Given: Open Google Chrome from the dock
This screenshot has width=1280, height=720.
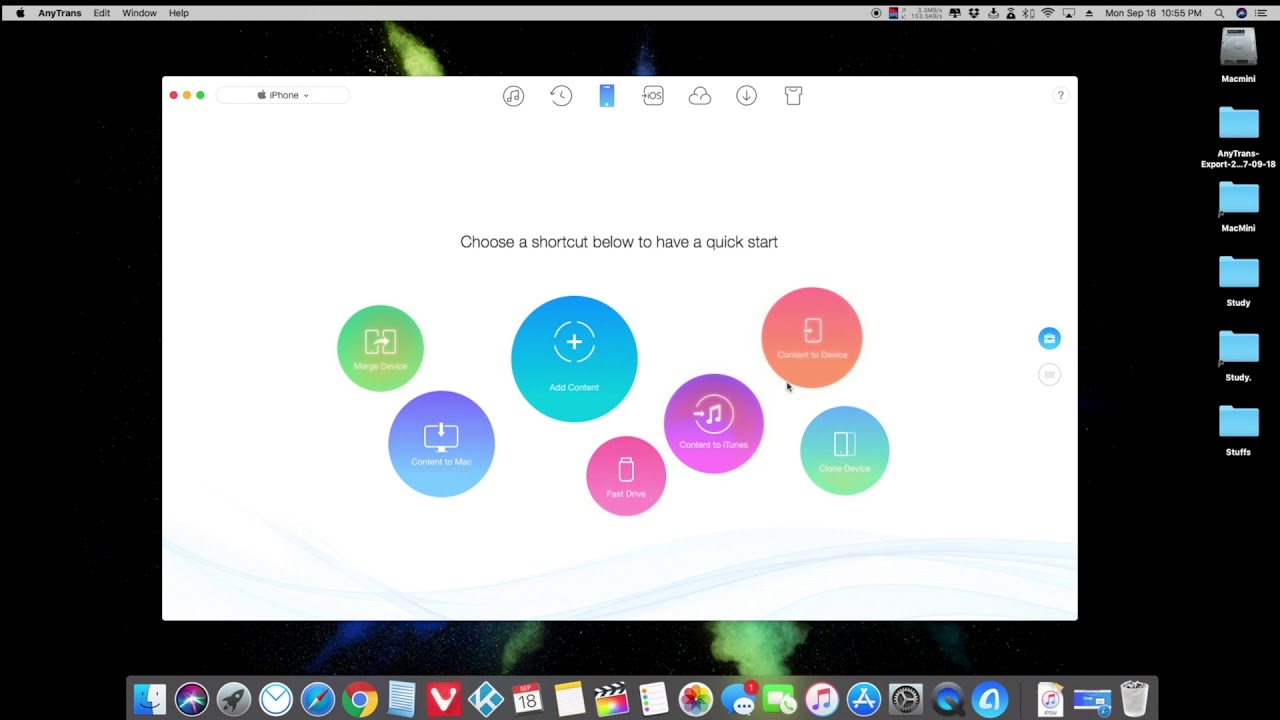Looking at the screenshot, I should [x=360, y=699].
